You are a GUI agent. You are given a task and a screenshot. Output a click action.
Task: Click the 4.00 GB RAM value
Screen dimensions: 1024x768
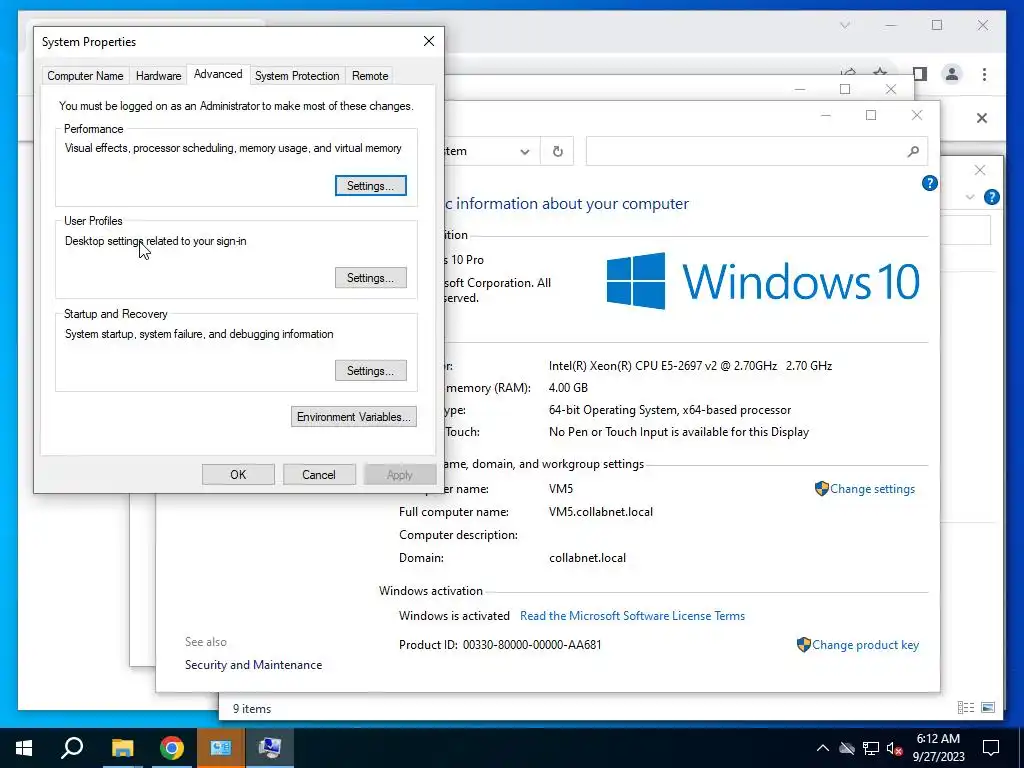tap(568, 388)
